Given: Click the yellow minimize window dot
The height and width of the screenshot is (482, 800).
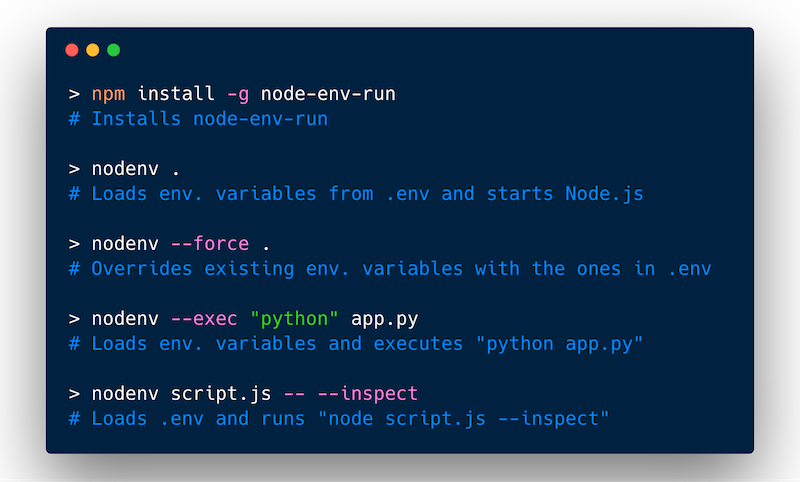Looking at the screenshot, I should (93, 50).
